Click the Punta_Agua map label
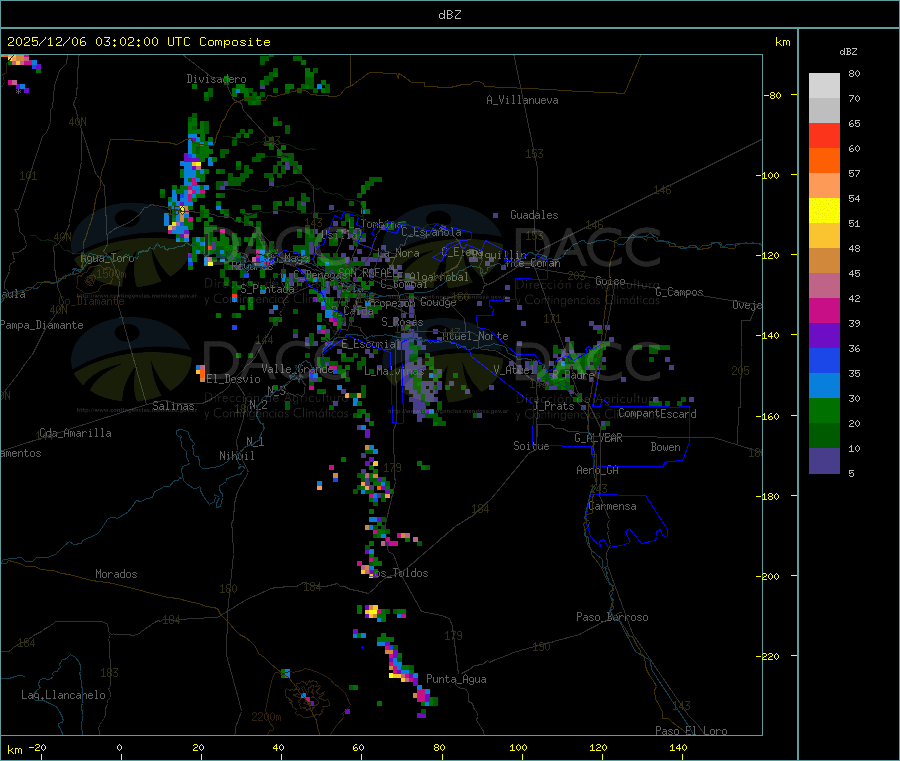This screenshot has width=900, height=761. 456,679
